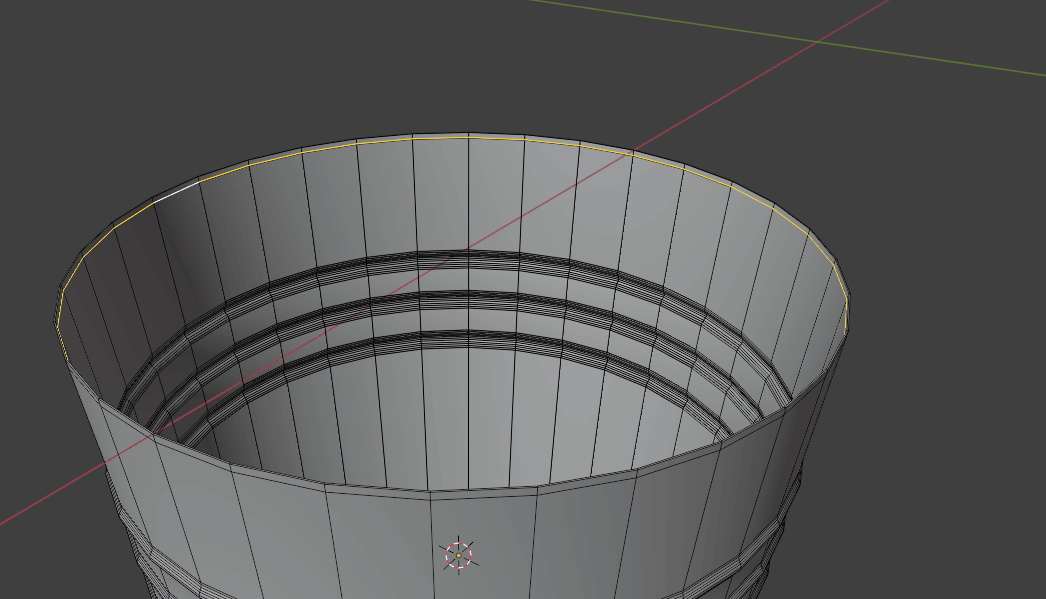
Task: Click the red-white 3D cursor ring
Action: pos(457,554)
